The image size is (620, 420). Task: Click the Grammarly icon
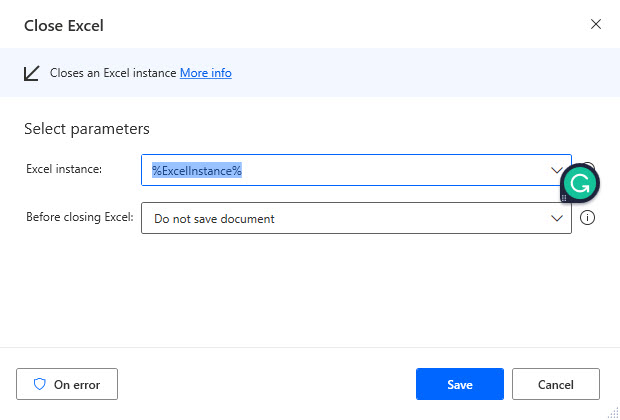(580, 183)
